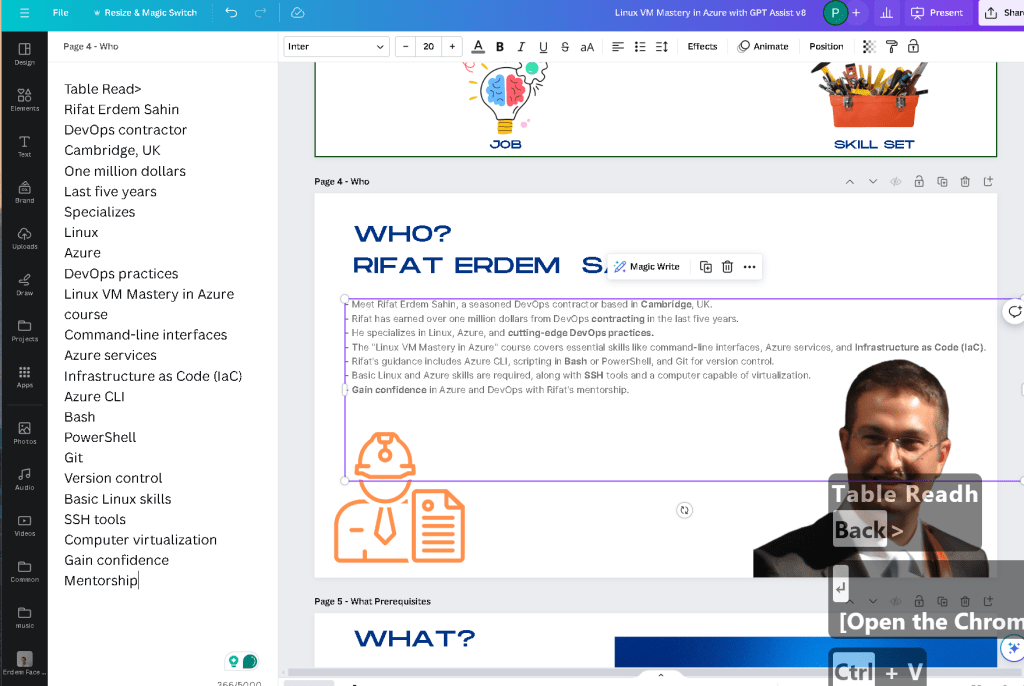Image resolution: width=1024 pixels, height=686 pixels.
Task: Open the Design panel
Action: pyautogui.click(x=24, y=54)
